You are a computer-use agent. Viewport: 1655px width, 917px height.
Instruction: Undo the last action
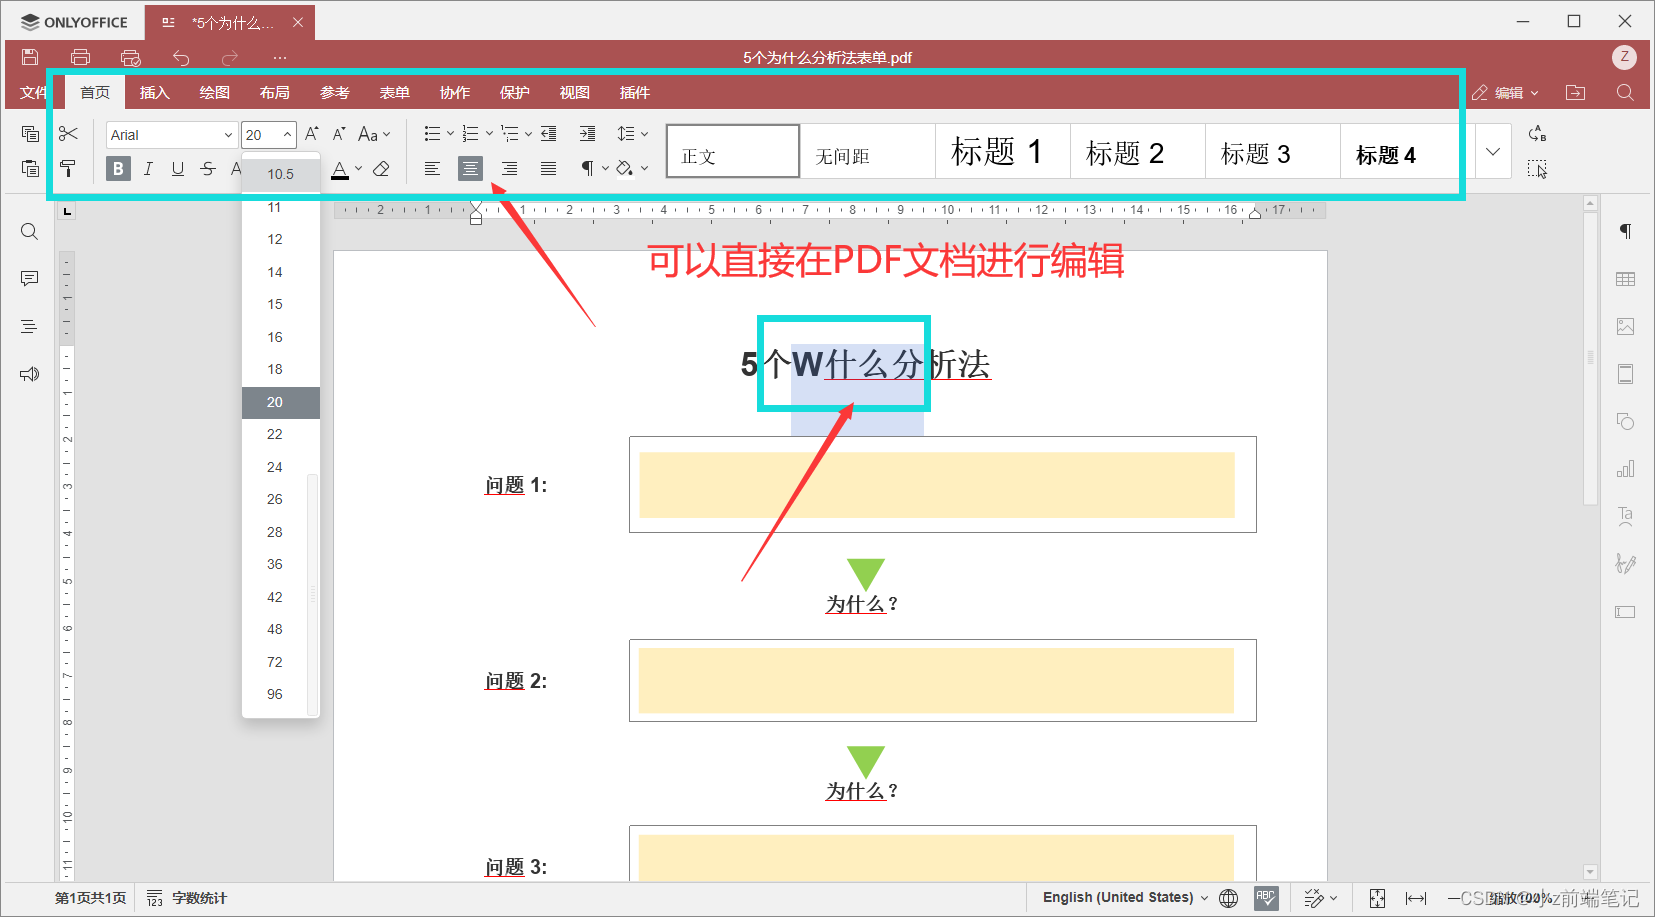tap(181, 57)
